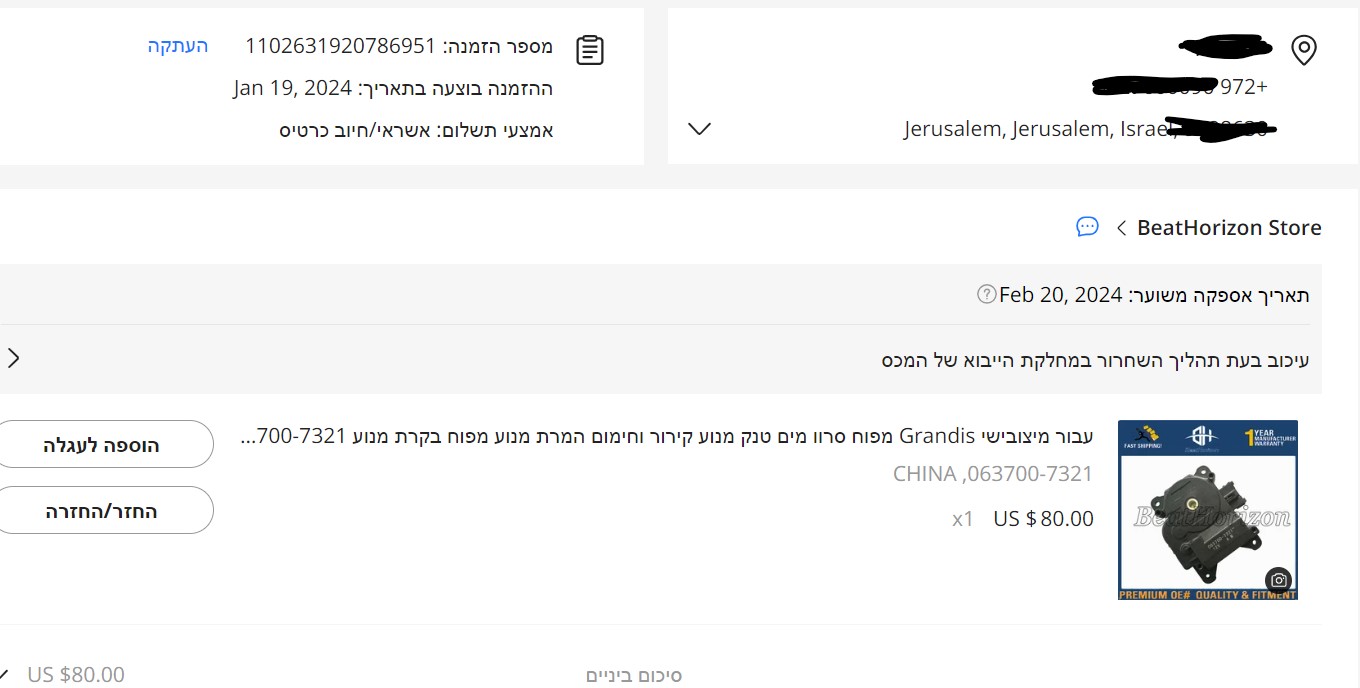This screenshot has width=1360, height=688.
Task: Expand customs delay tracking details arrow
Action: pos(13,358)
